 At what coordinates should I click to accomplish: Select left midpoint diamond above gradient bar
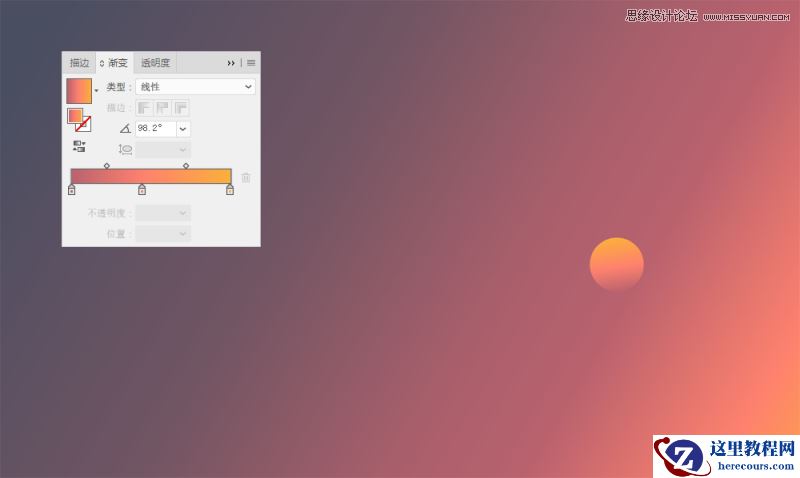pyautogui.click(x=107, y=166)
